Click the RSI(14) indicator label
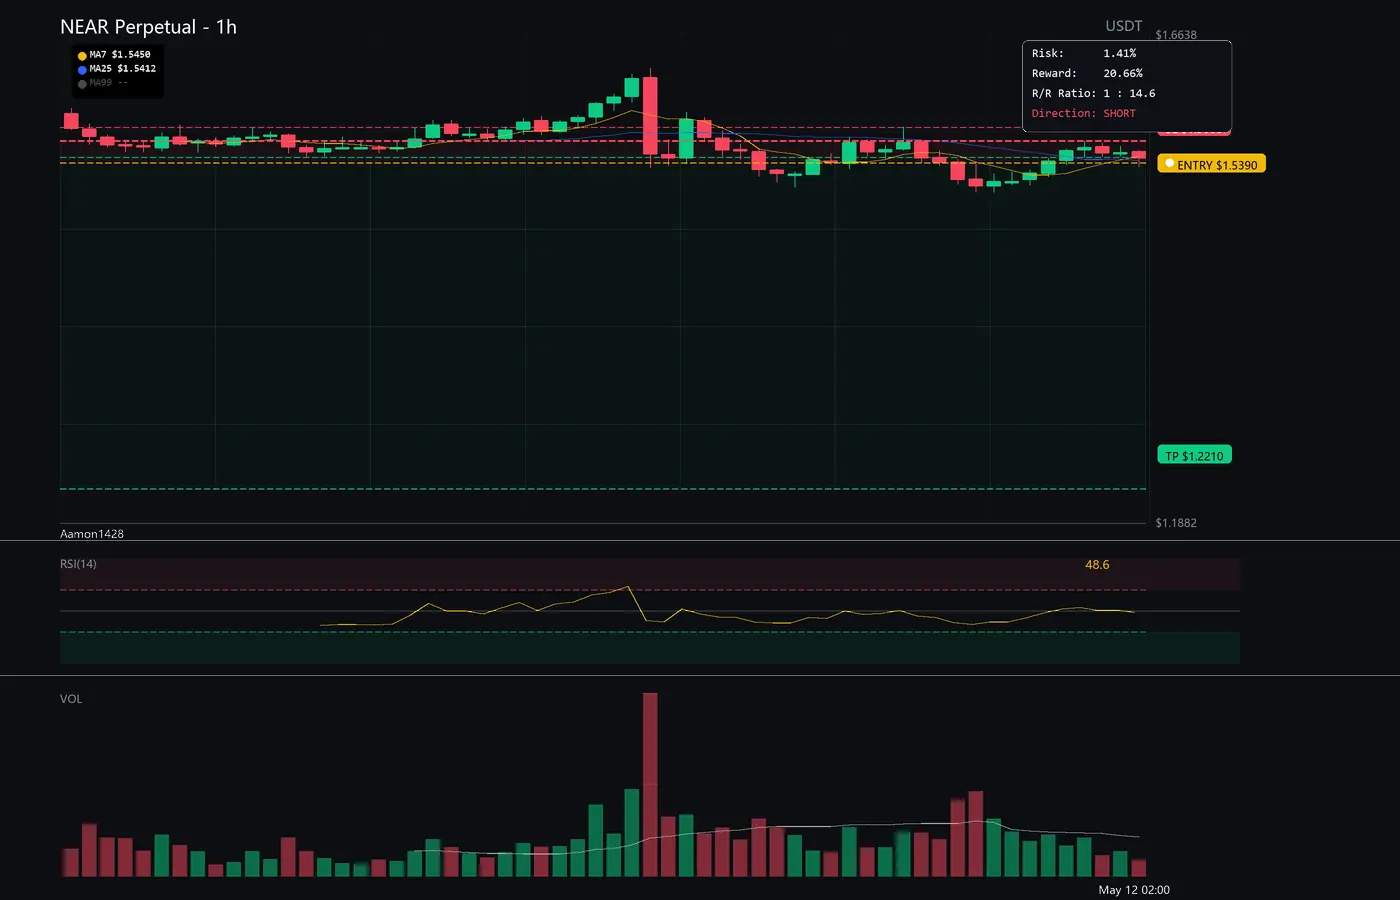 click(x=78, y=564)
